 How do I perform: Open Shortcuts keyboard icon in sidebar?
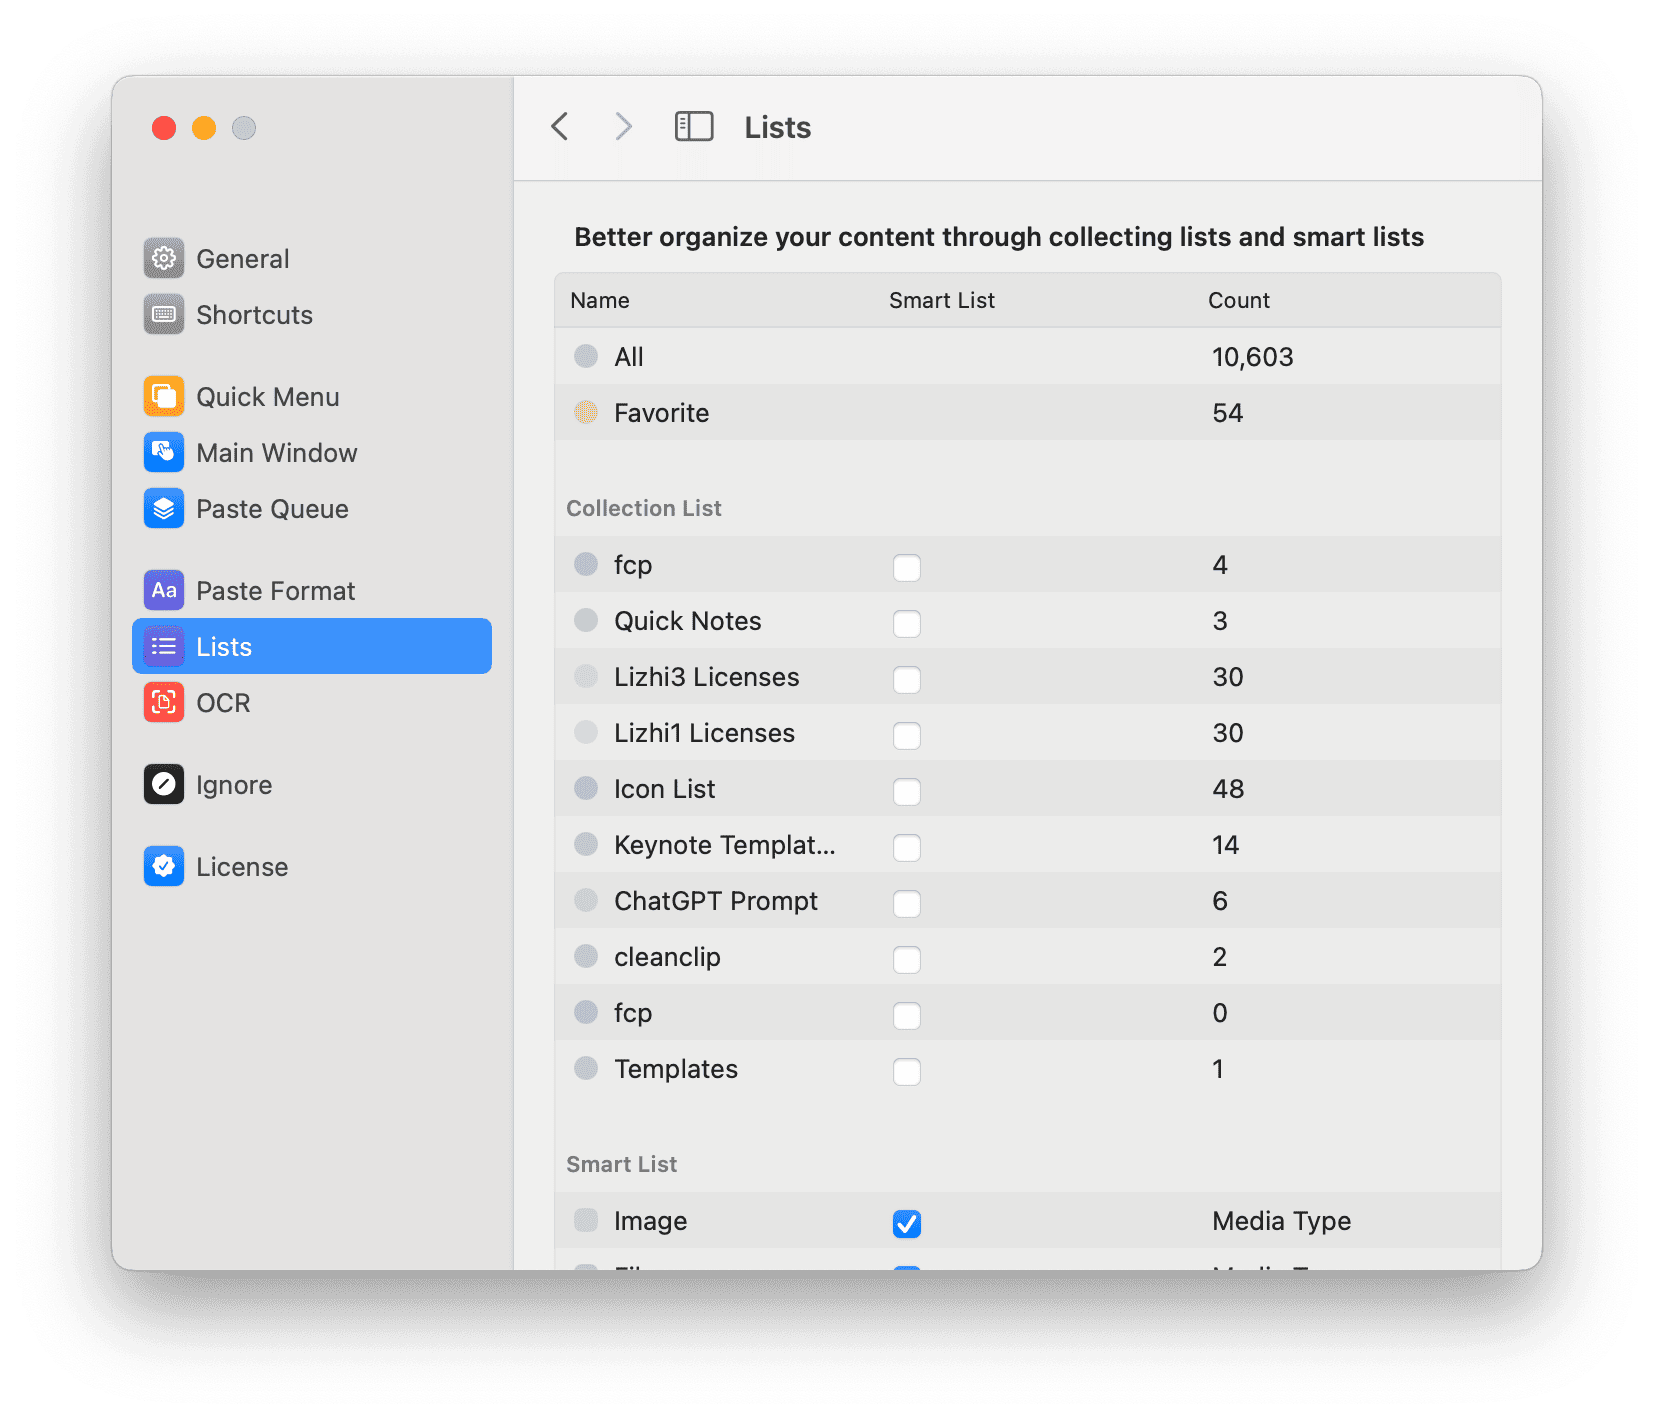coord(164,315)
